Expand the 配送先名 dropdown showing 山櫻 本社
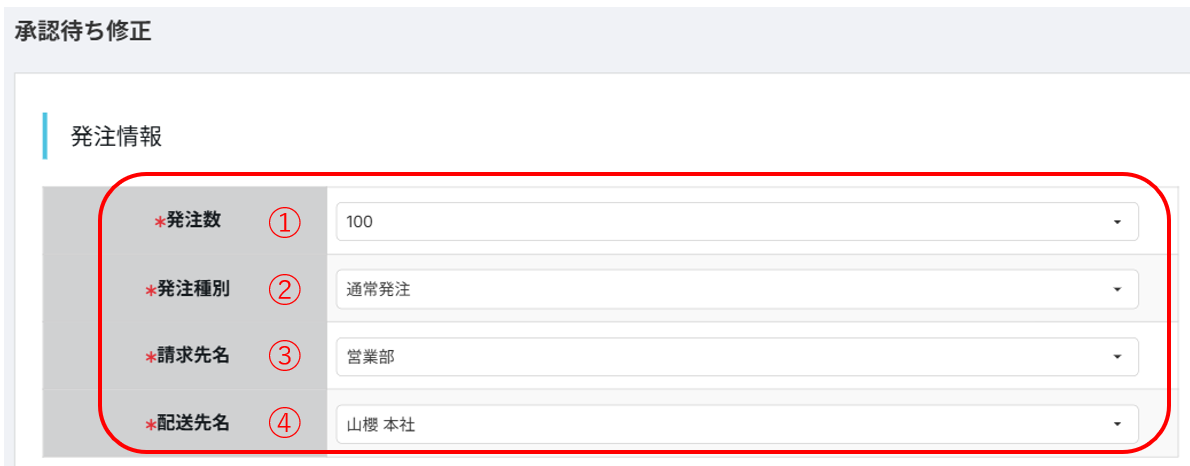This screenshot has height=466, width=1190. click(x=736, y=425)
